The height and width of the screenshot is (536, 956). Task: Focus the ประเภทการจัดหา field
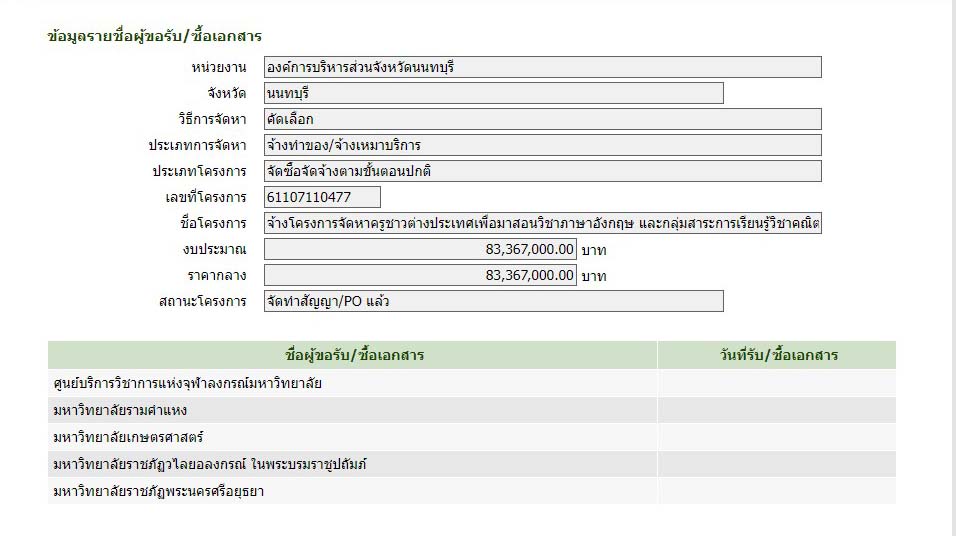pos(542,145)
